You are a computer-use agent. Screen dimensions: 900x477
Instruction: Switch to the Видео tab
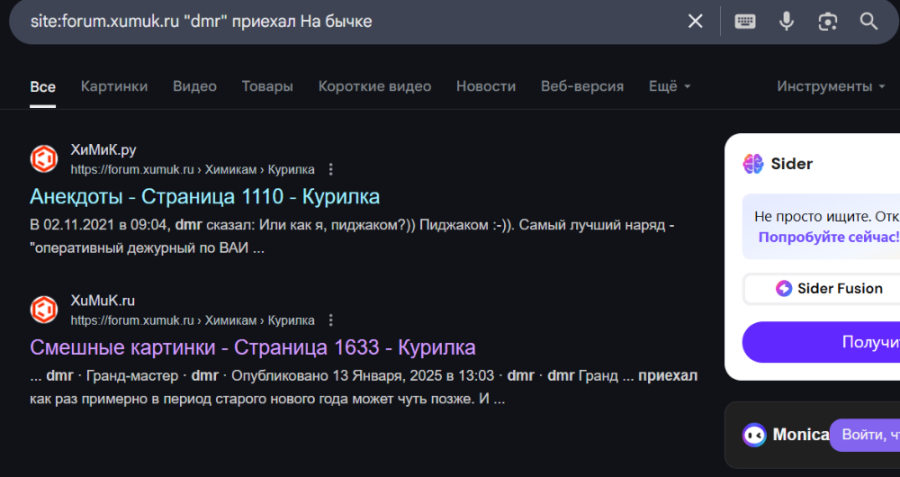click(195, 86)
